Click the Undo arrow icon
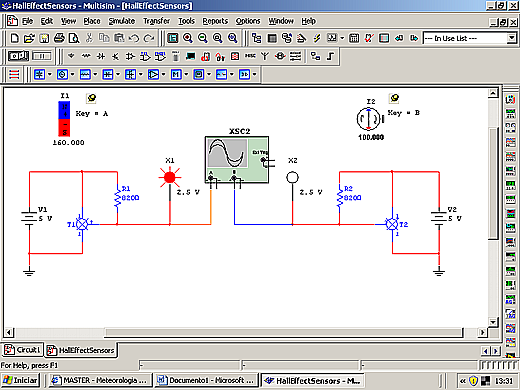 [134, 38]
